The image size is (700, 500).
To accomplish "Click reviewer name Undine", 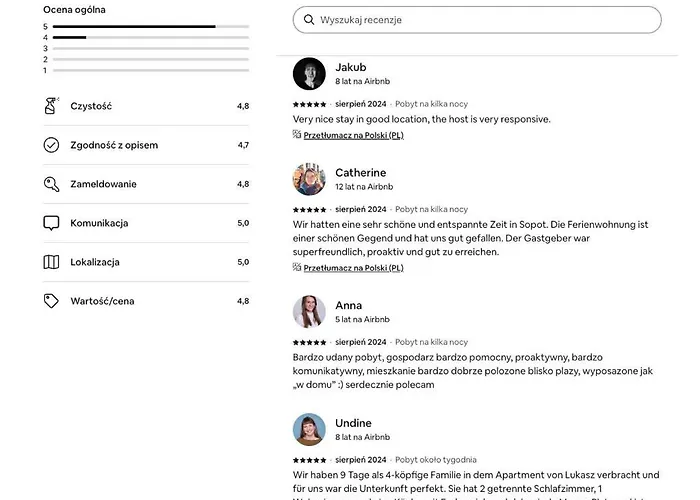I will coord(353,423).
